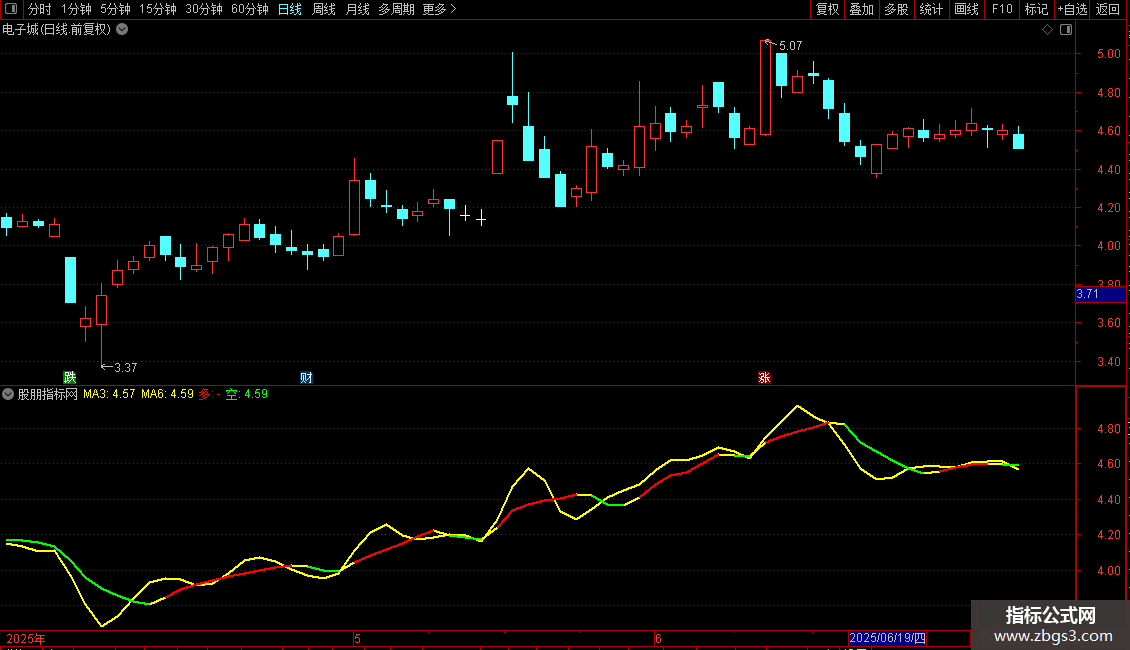Click the 电子城(日线.前复权) chart title

(x=57, y=30)
